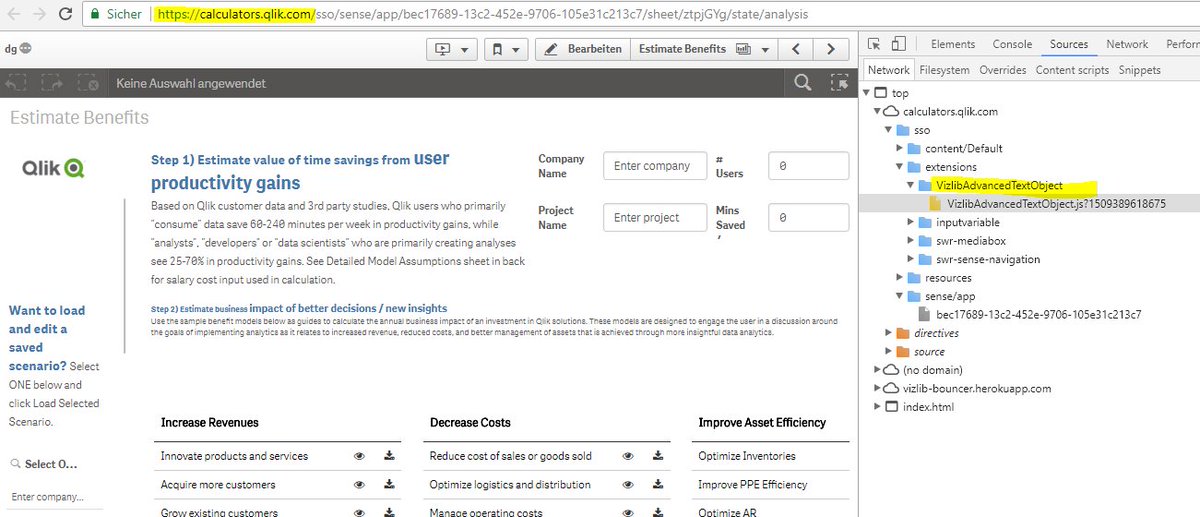Click the Enter company field
The image size is (1200, 517).
[x=655, y=166]
